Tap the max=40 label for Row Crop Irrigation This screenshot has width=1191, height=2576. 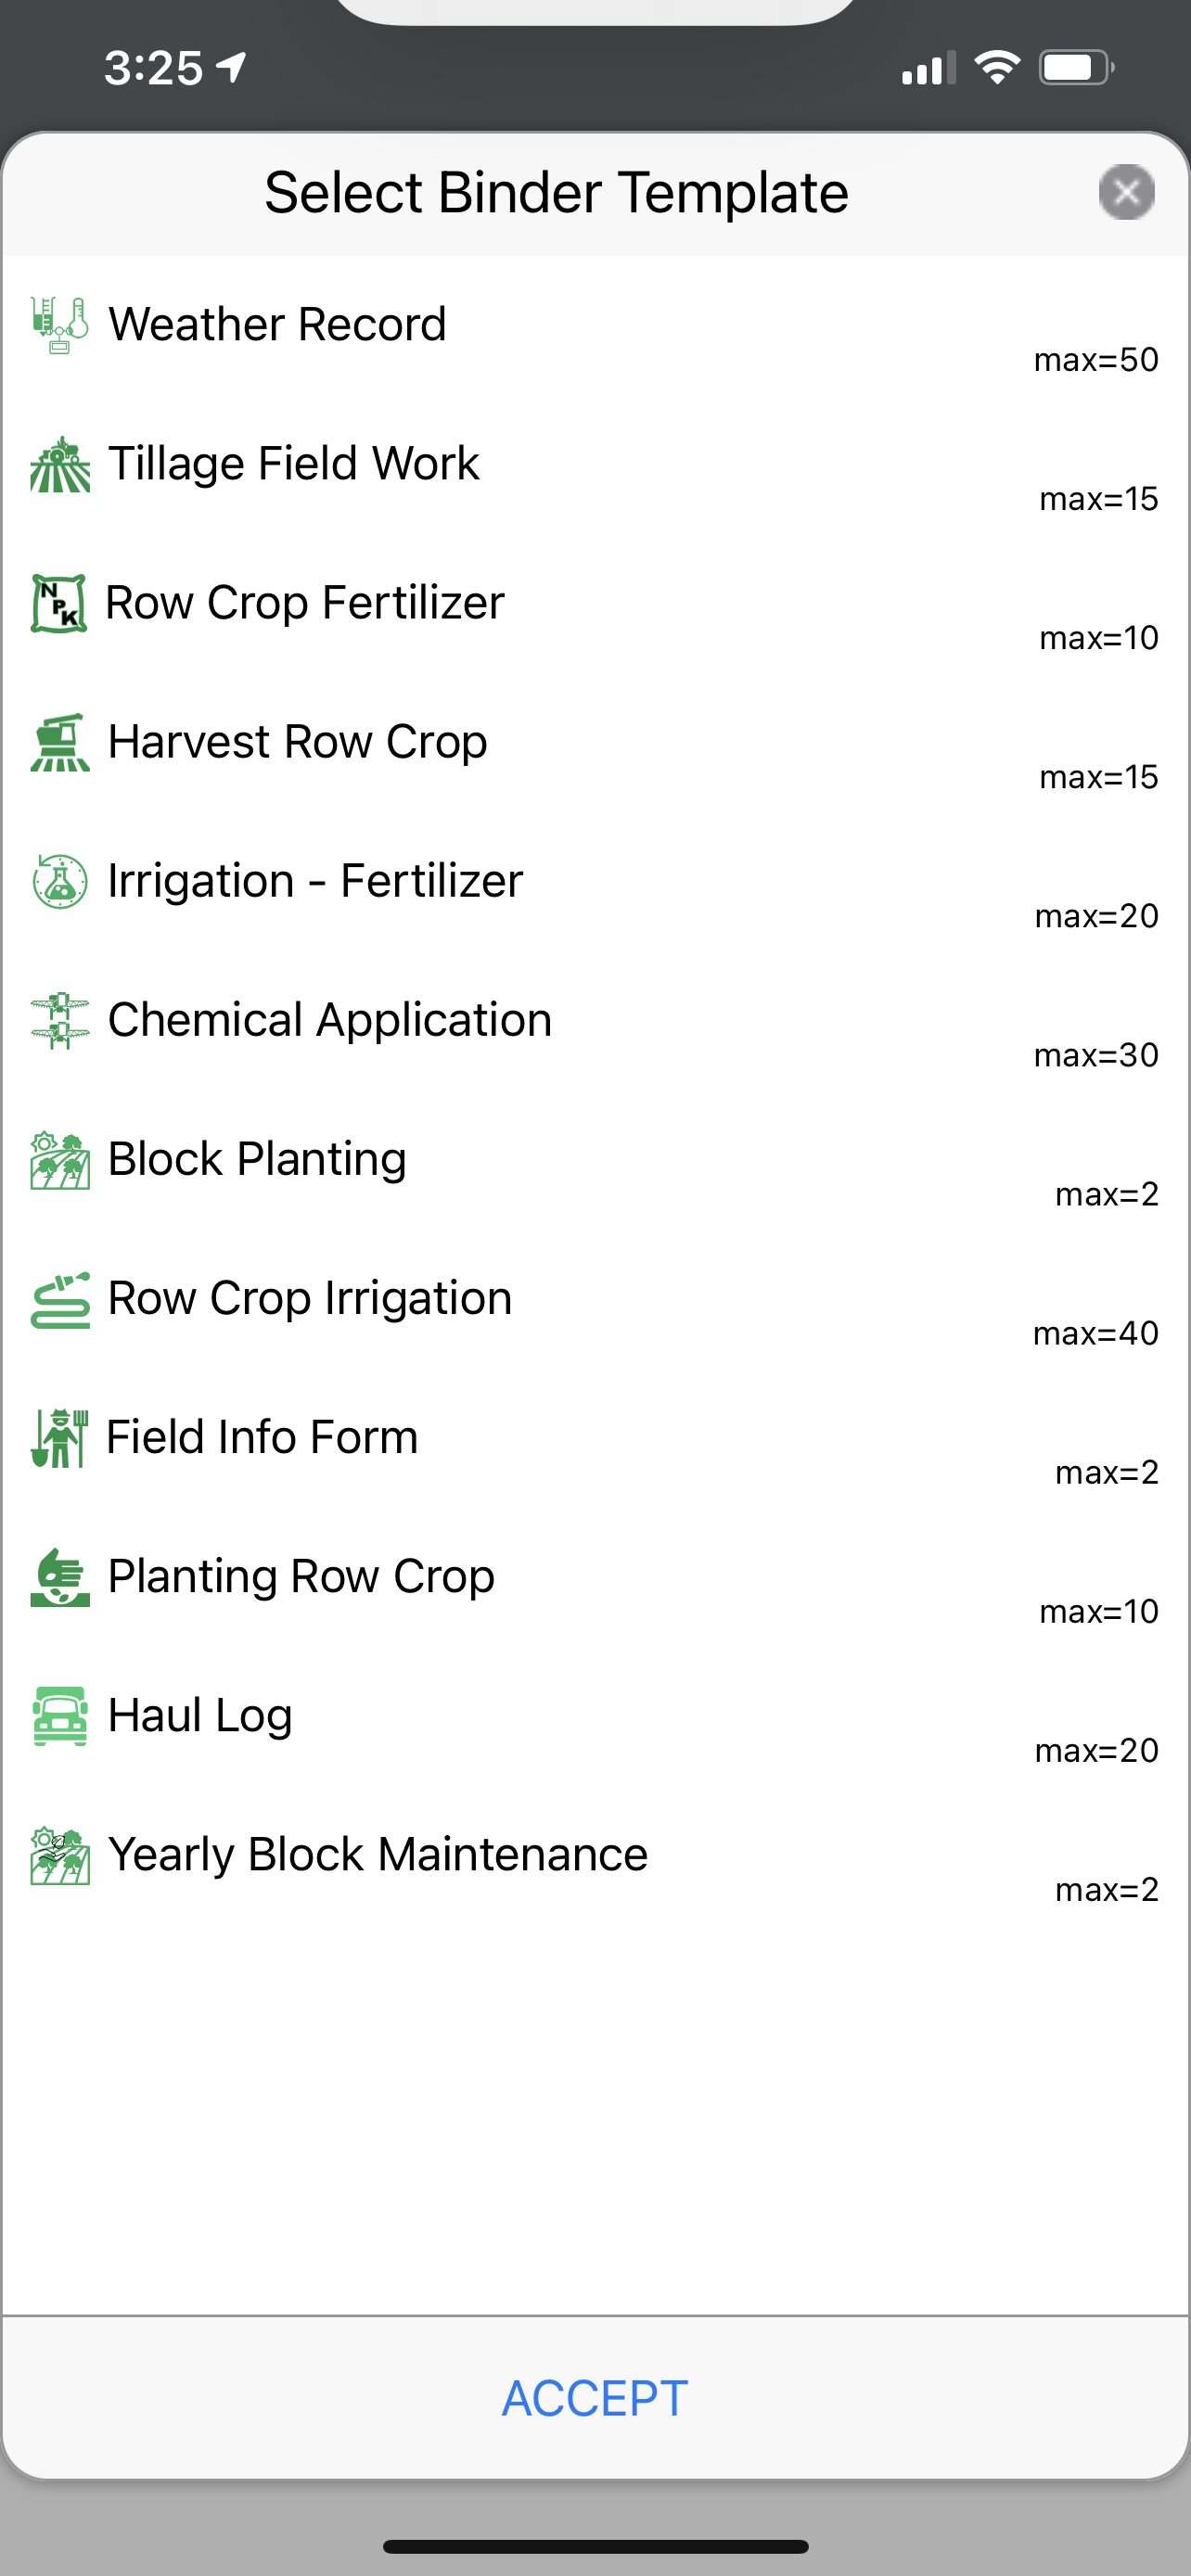pos(1096,1333)
